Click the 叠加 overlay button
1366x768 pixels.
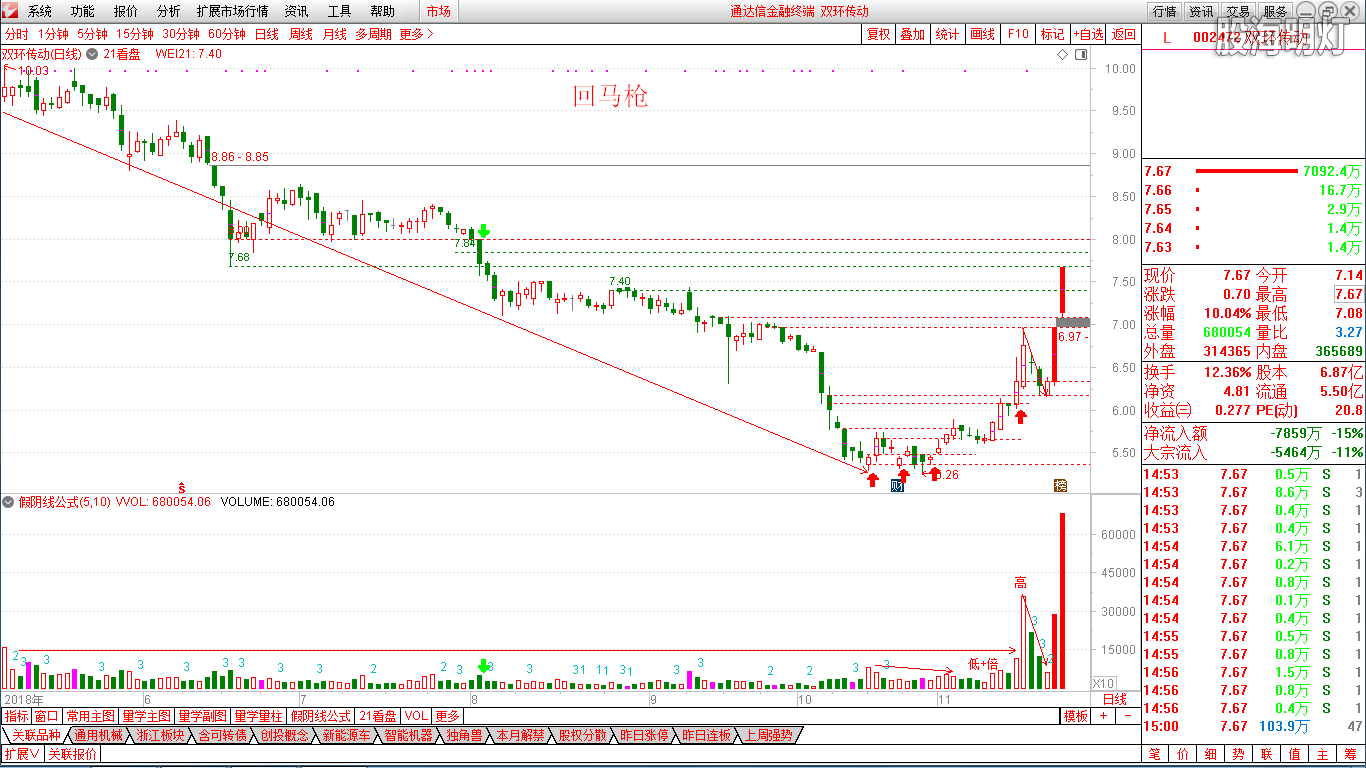(912, 34)
